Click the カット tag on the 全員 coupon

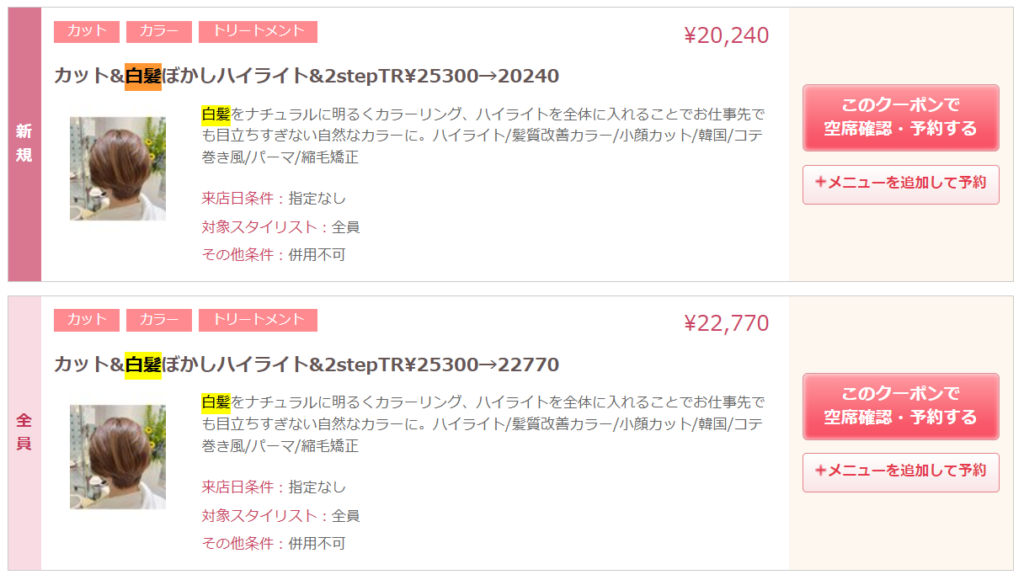click(87, 320)
